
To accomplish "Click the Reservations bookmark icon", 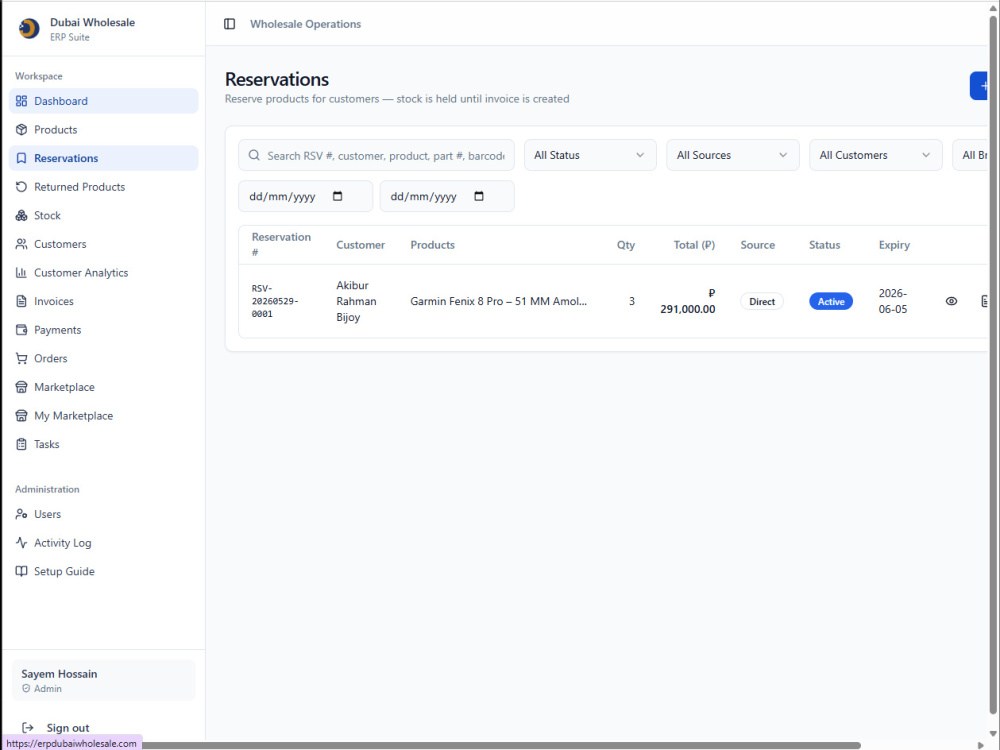I will coord(22,158).
